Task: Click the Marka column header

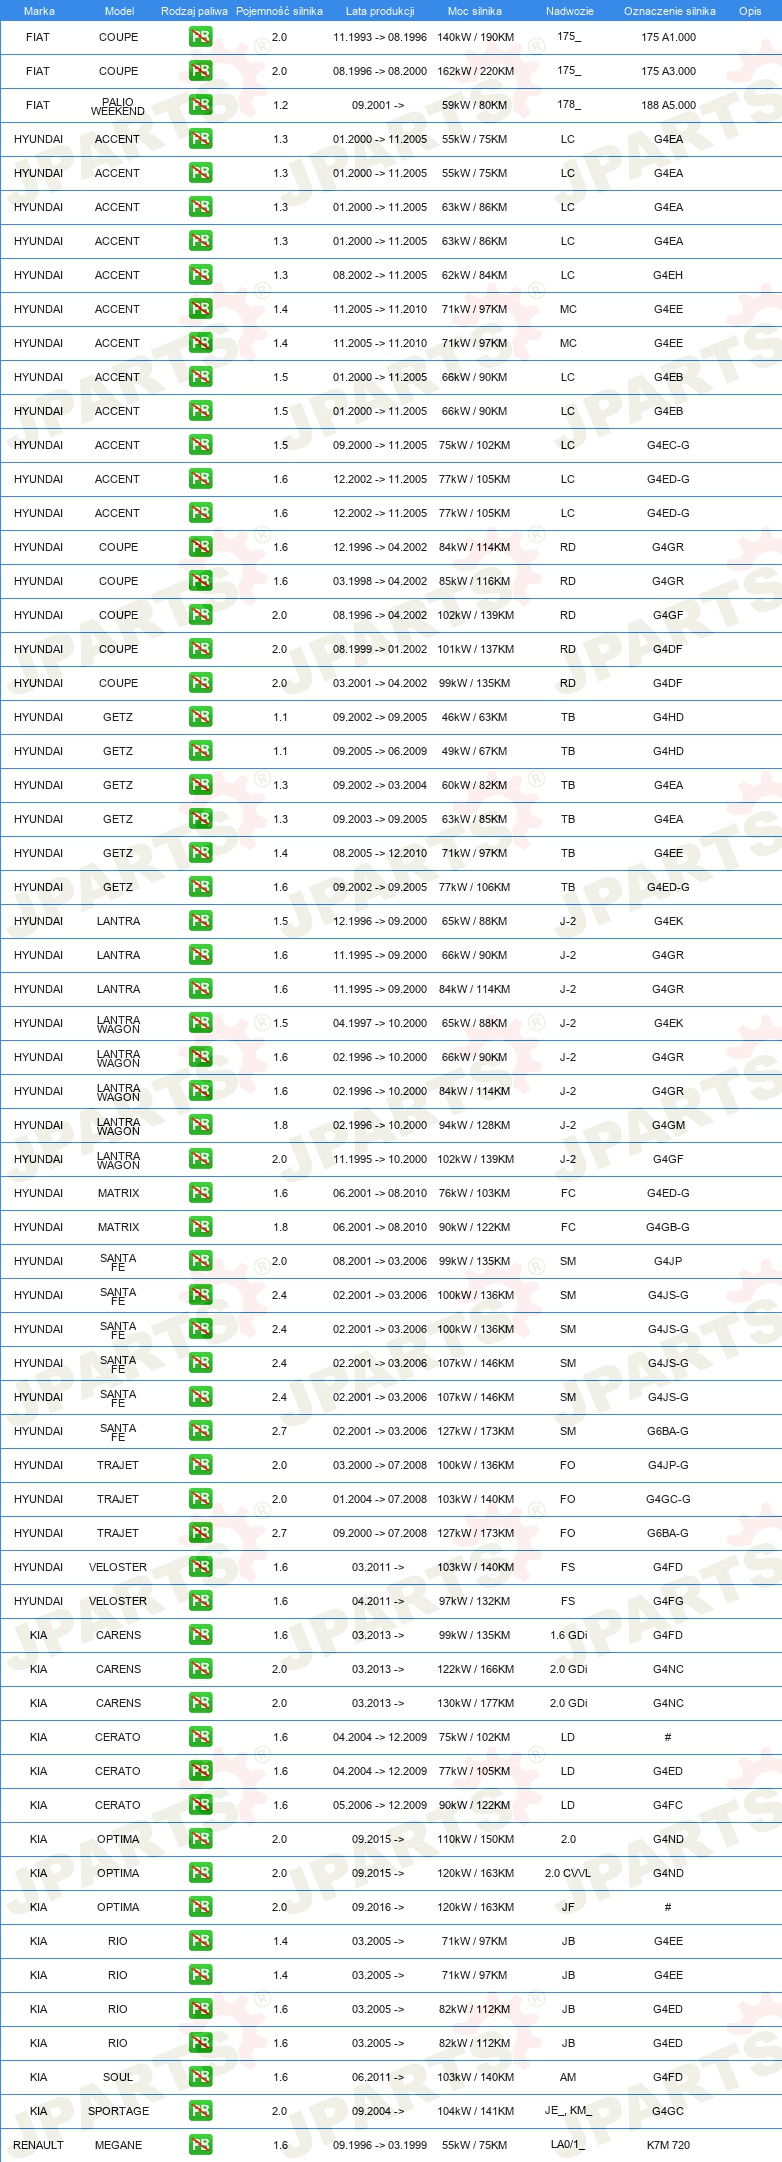Action: 39,11
